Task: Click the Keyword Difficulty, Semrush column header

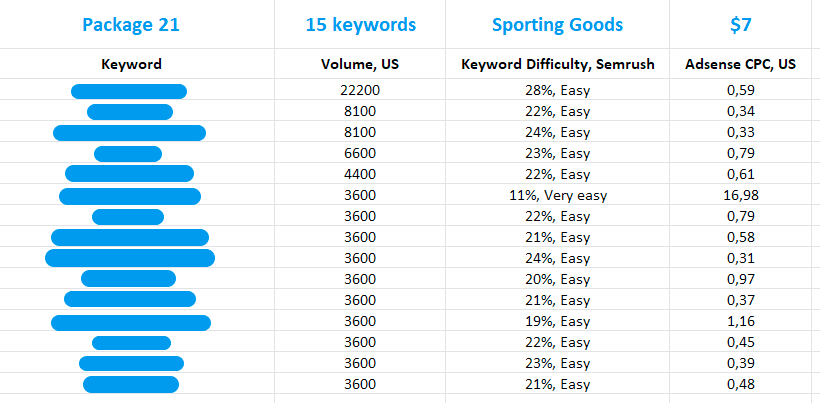Action: 558,65
